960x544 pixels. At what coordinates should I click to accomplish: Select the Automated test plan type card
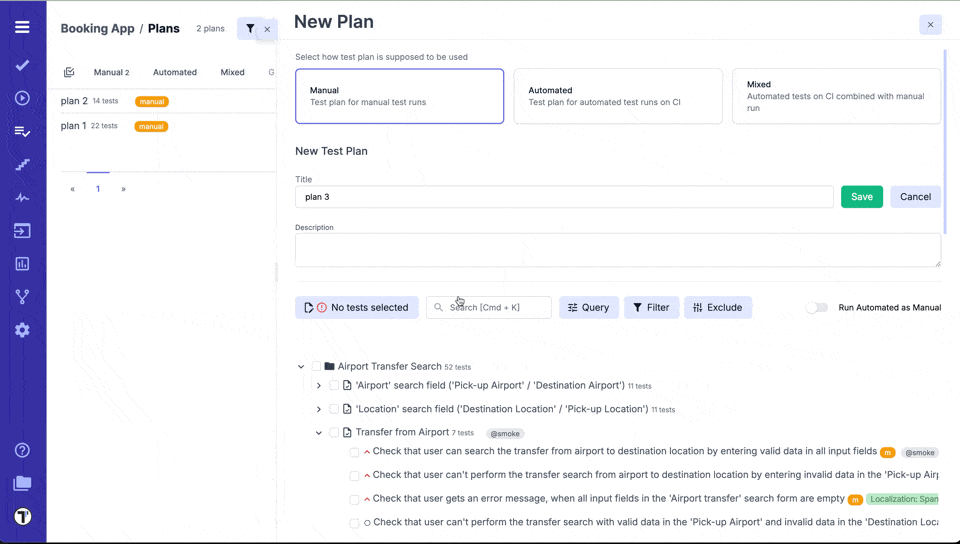[618, 96]
